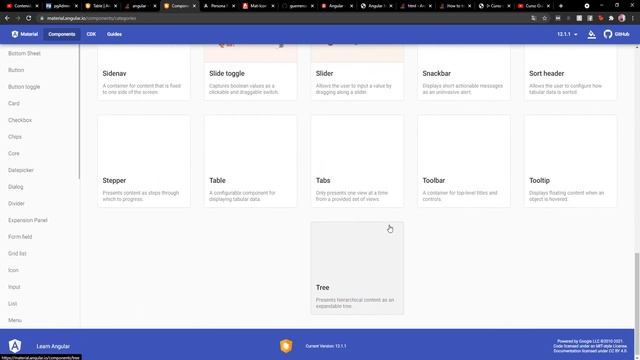The height and width of the screenshot is (360, 640).
Task: Open Core in sidebar
Action: [14, 153]
